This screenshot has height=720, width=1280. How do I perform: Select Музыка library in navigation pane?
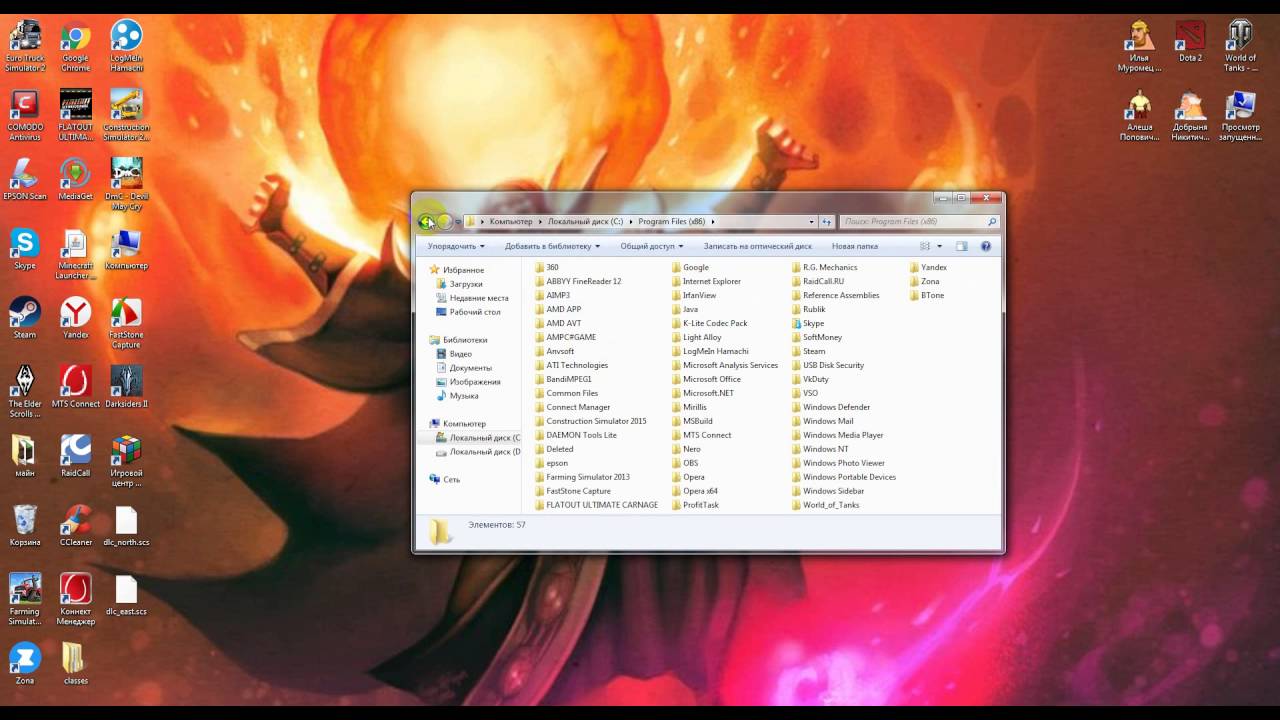pos(457,396)
